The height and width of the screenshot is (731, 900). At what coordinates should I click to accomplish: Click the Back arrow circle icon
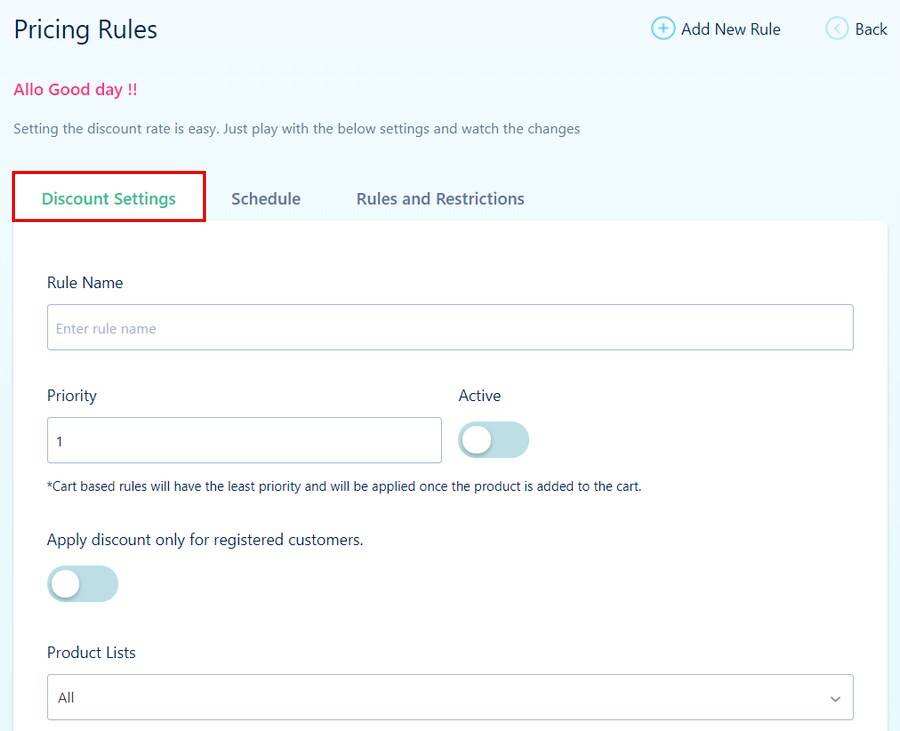coord(837,29)
